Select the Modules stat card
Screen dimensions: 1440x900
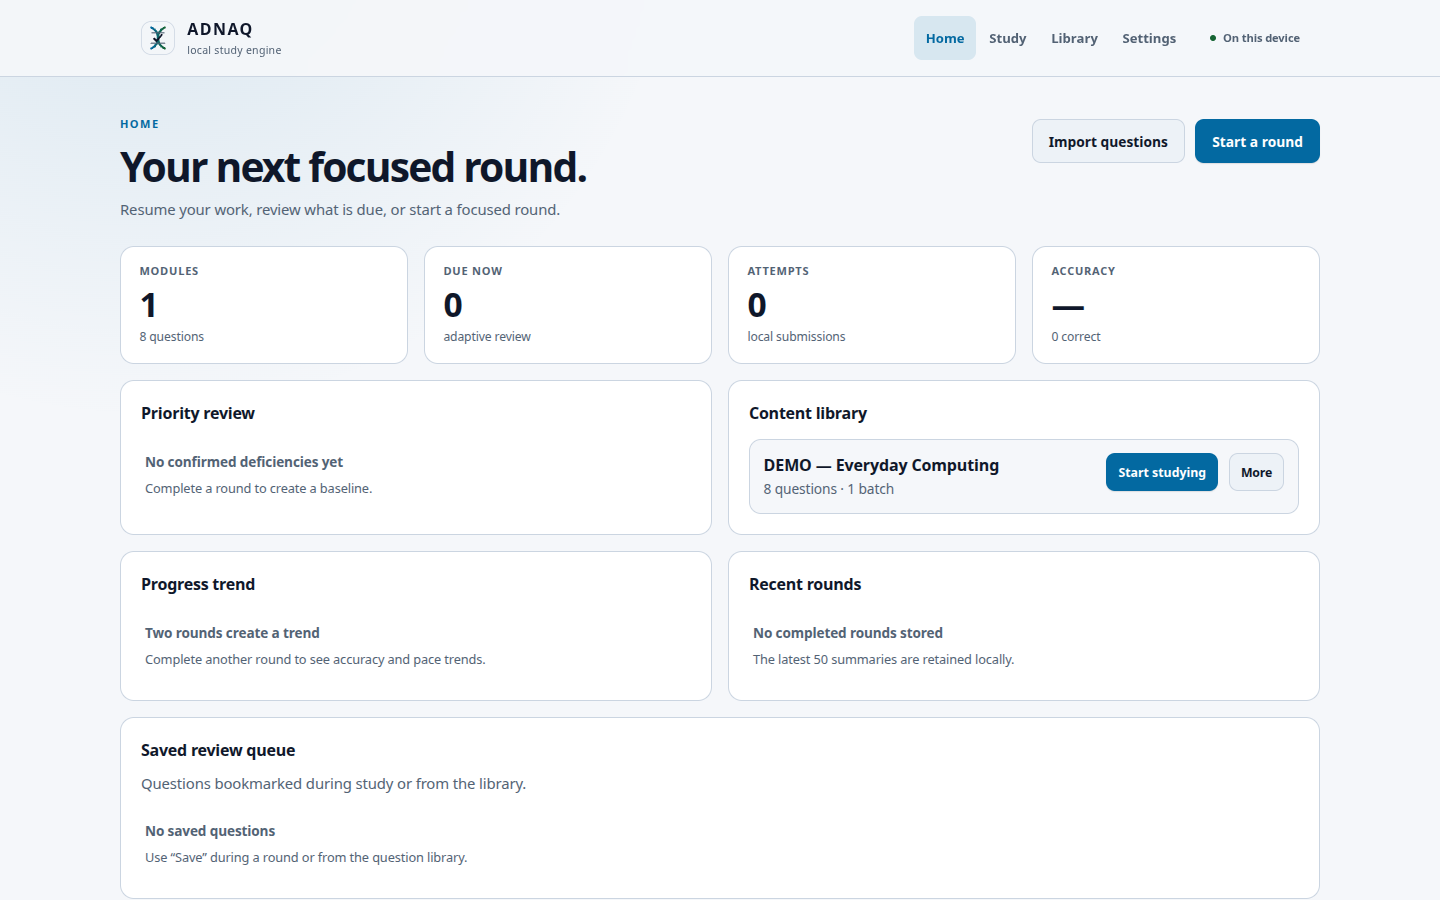pos(264,305)
